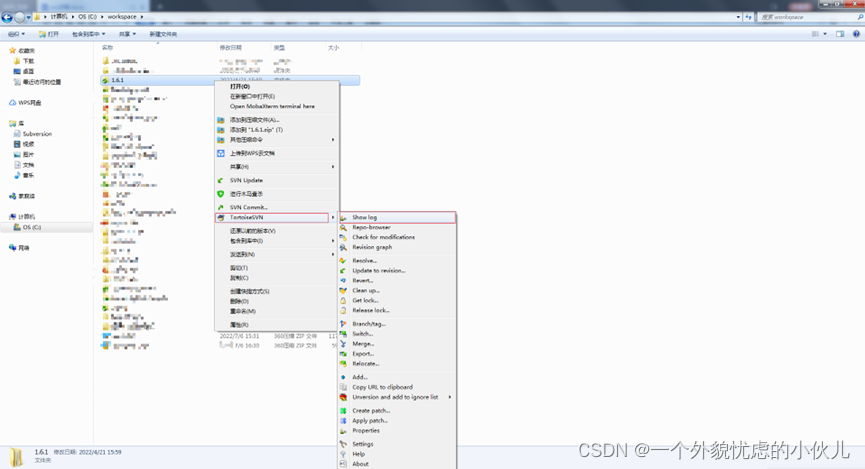Click the Back navigation arrow button
Image resolution: width=865 pixels, height=469 pixels.
pyautogui.click(x=7, y=17)
